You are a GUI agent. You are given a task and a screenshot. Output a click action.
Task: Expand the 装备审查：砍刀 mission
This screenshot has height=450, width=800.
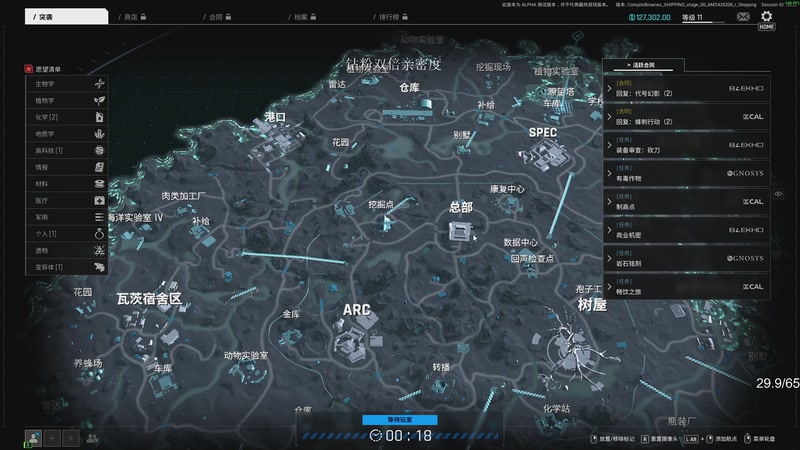coord(687,145)
